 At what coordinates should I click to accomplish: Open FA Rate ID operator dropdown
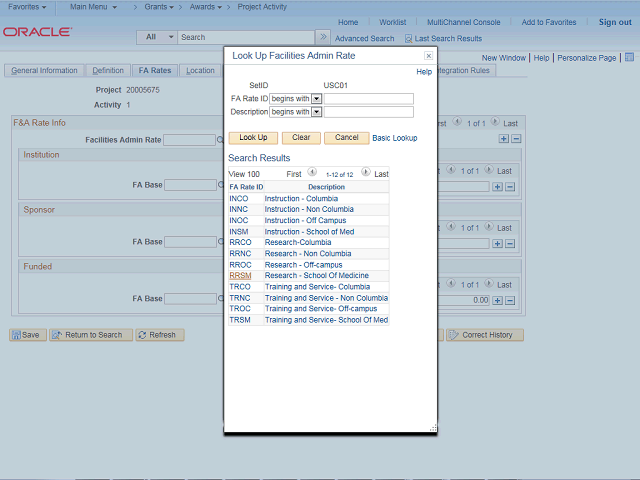tap(316, 99)
